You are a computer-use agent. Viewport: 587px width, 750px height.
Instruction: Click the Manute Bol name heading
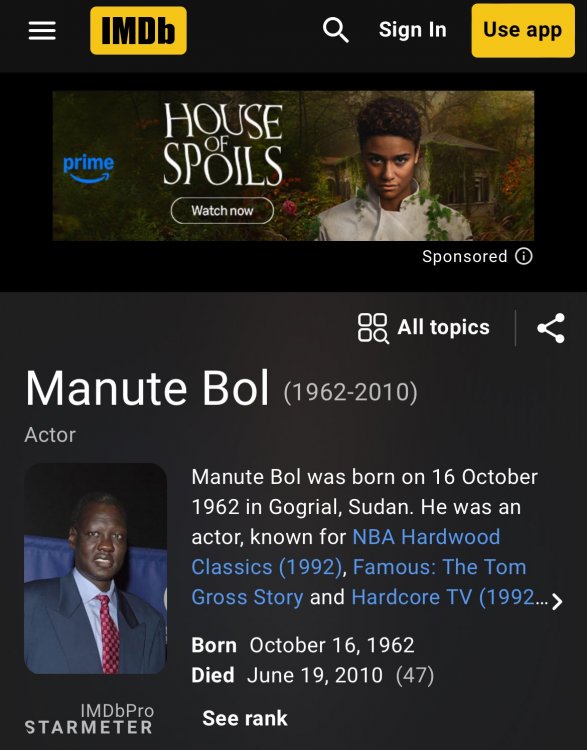[147, 388]
